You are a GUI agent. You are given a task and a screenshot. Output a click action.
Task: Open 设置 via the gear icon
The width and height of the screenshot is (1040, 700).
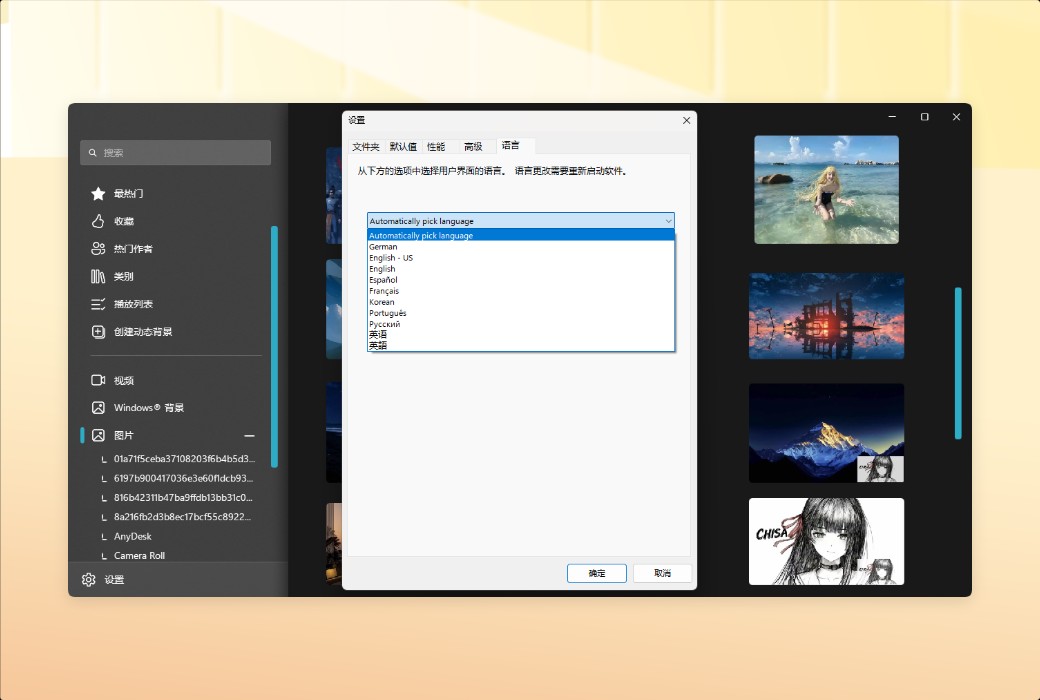point(89,579)
